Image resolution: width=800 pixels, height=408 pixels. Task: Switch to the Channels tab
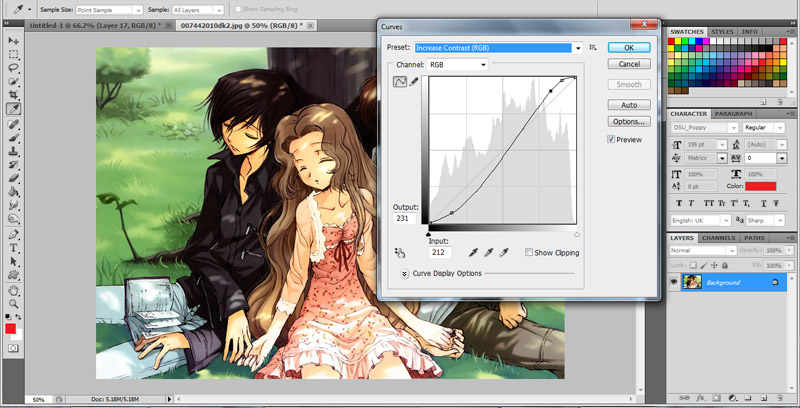click(x=718, y=238)
